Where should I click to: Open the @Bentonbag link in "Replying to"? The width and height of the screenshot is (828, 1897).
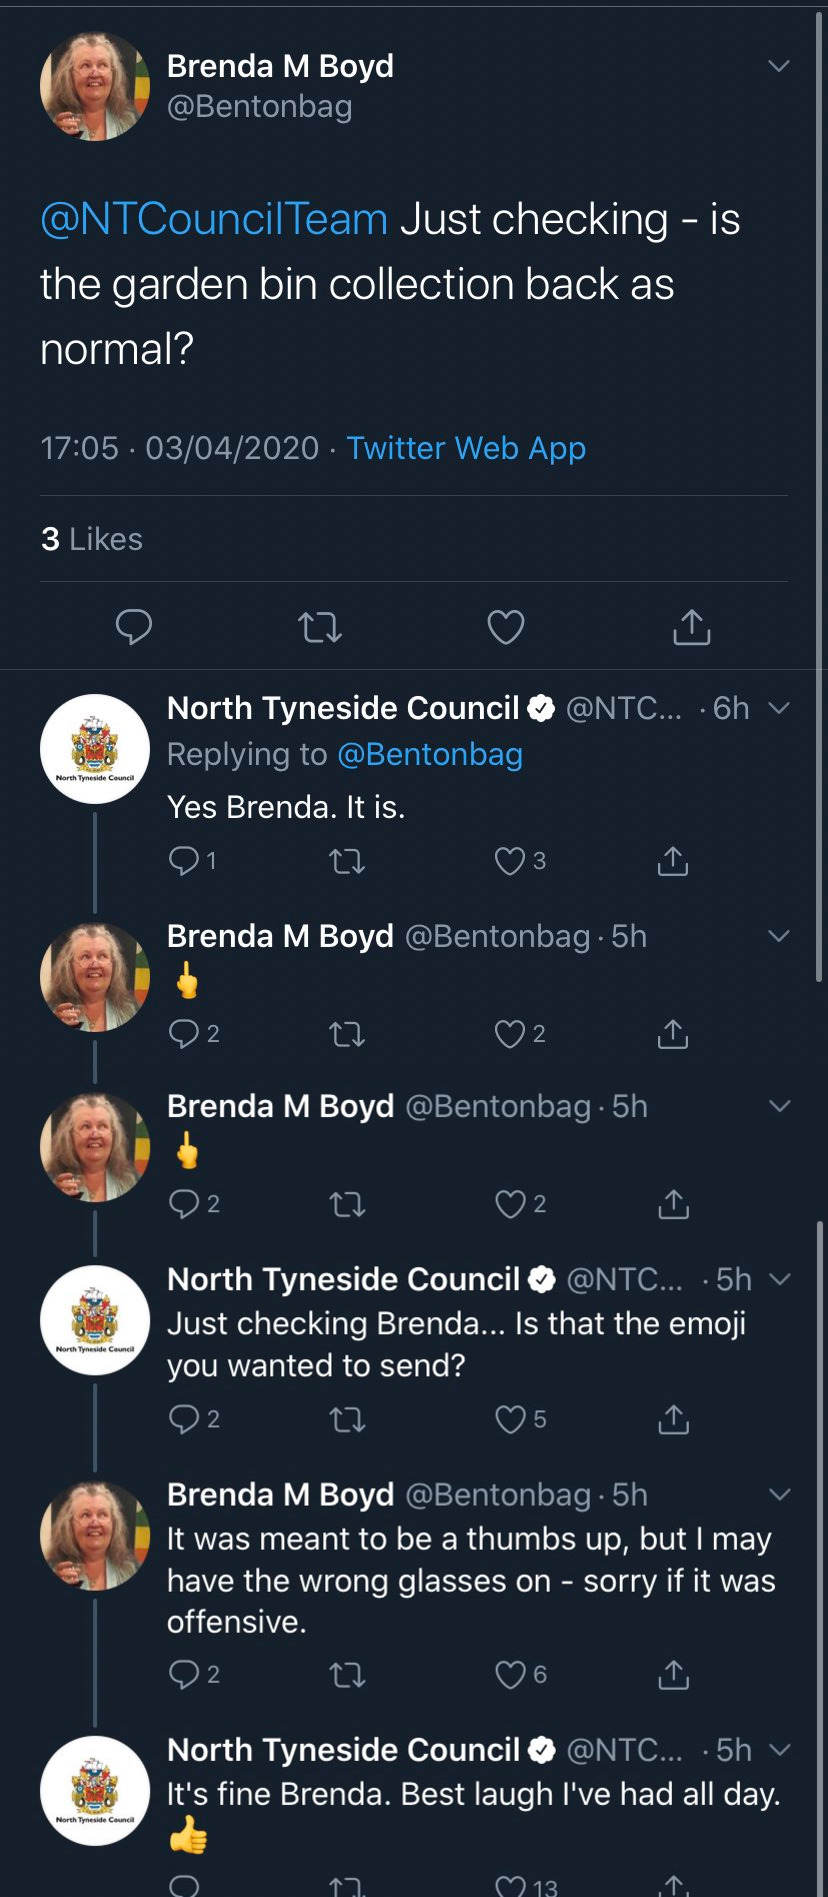(430, 754)
